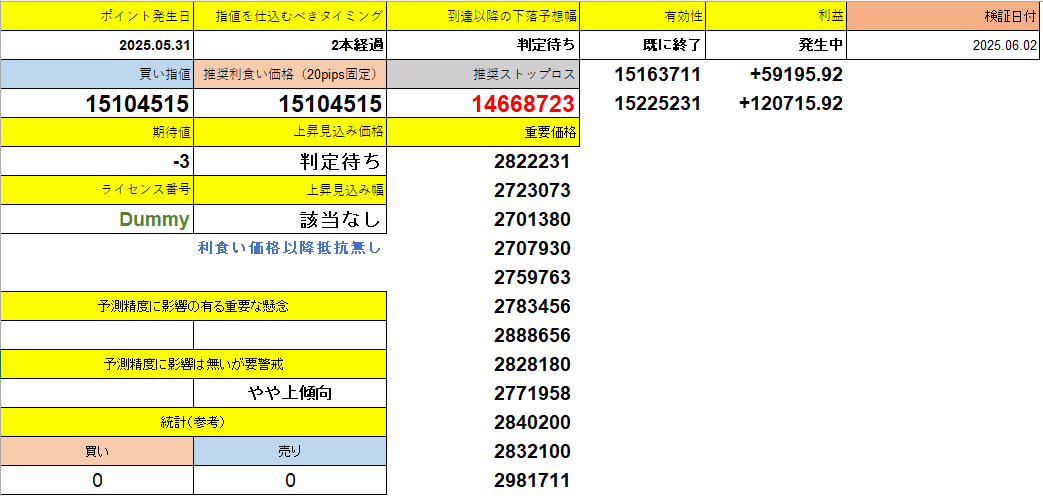Image resolution: width=1043 pixels, height=496 pixels.
Task: Click the date cell 2025.06.02
Action: point(945,45)
